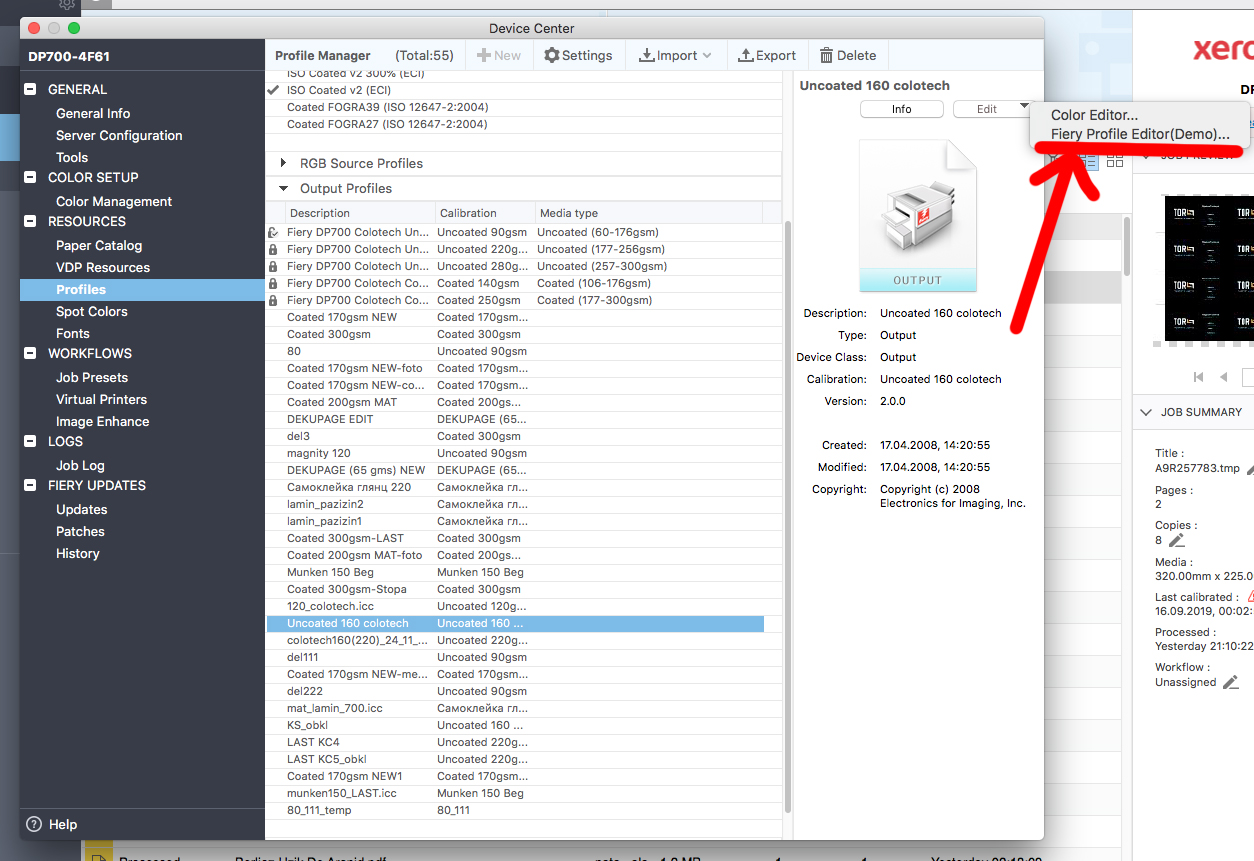Click the lock icon on Coated 140gsm row
Image resolution: width=1254 pixels, height=861 pixels.
(273, 283)
